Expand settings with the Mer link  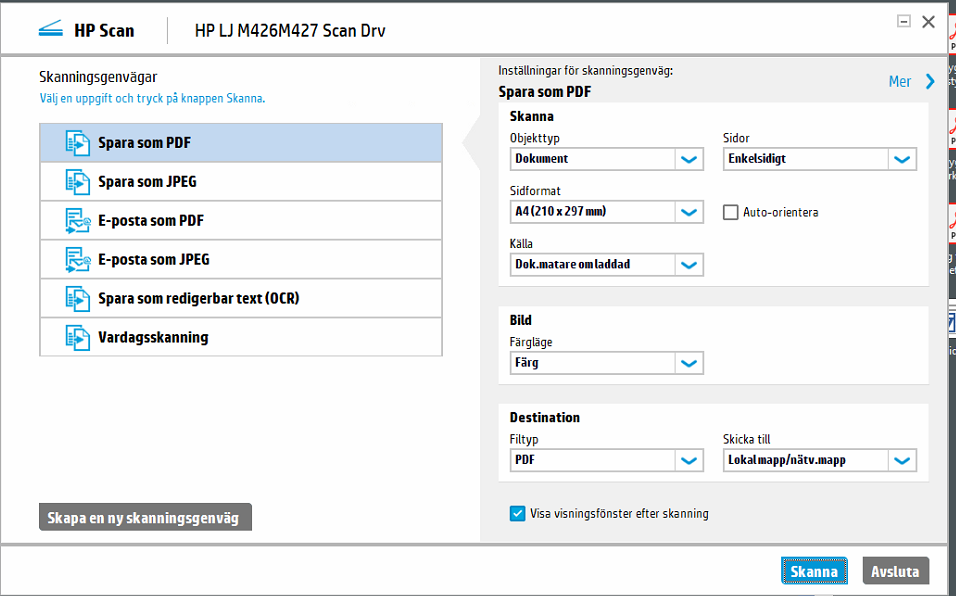tap(899, 81)
